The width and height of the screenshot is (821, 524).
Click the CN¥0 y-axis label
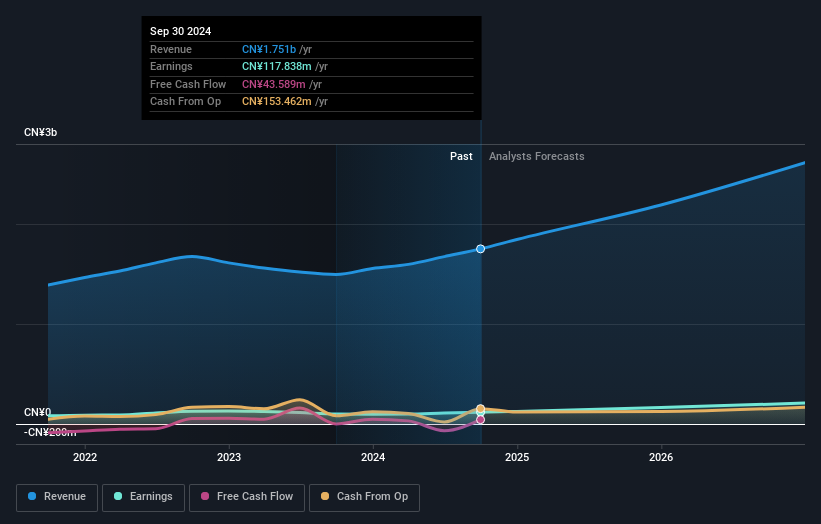tap(38, 412)
